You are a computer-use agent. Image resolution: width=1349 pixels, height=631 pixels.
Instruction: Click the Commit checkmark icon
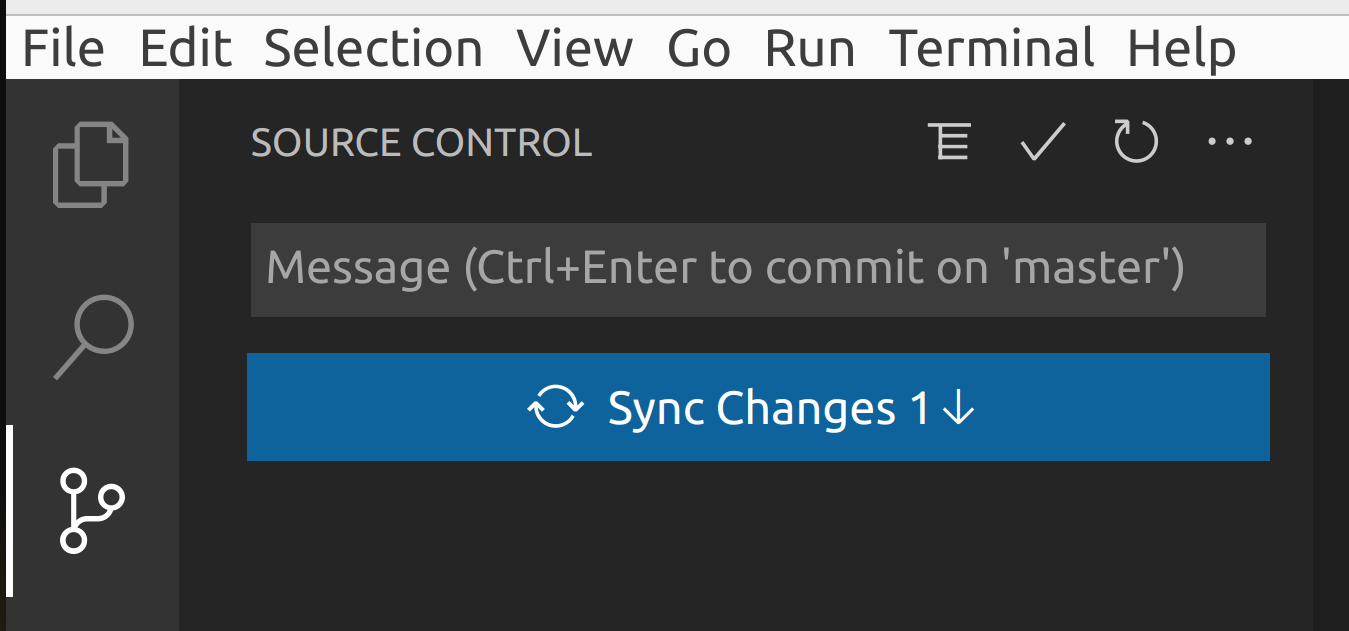tap(1042, 142)
